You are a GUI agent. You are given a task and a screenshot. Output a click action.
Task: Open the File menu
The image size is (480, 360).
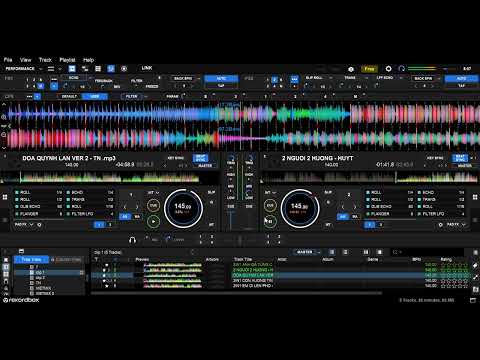point(8,60)
